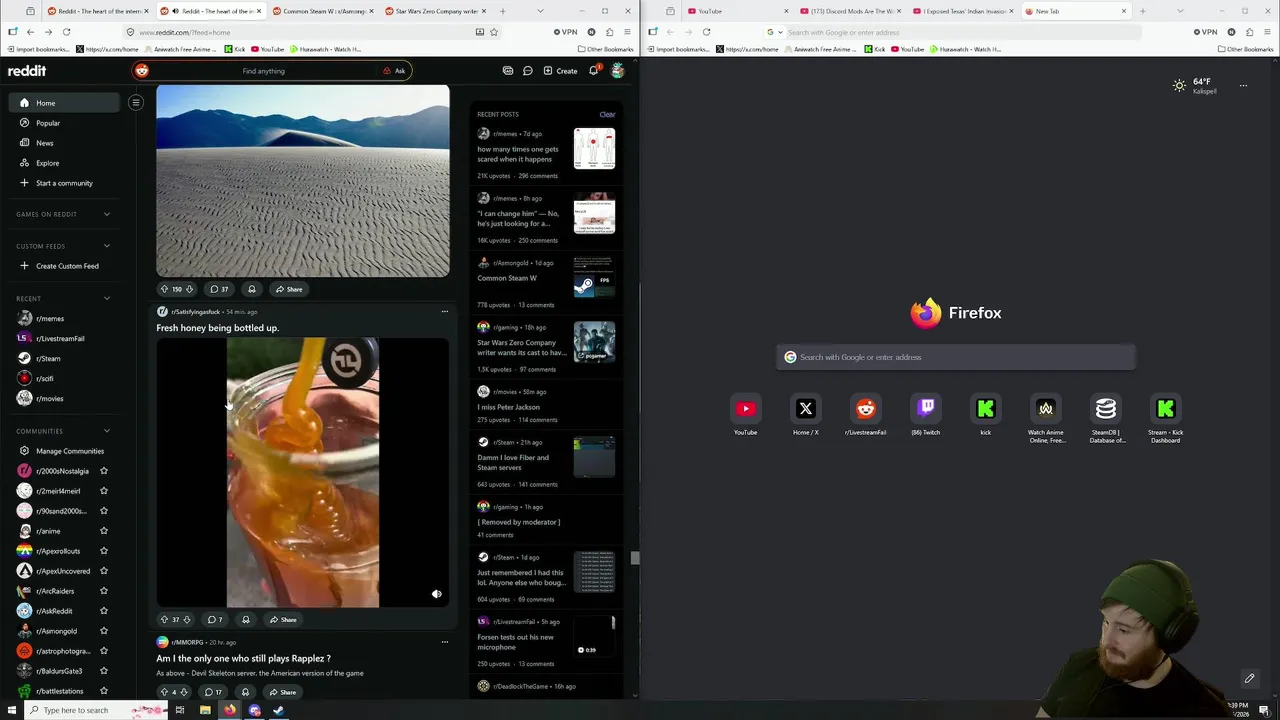Share the Fresh honey post
The width and height of the screenshot is (1280, 720).
[283, 620]
